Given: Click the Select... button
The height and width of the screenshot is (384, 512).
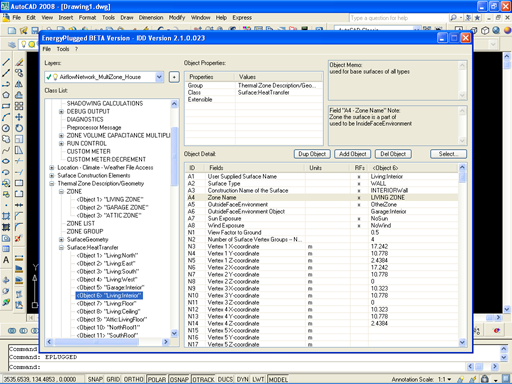Looking at the screenshot, I should click(448, 154).
